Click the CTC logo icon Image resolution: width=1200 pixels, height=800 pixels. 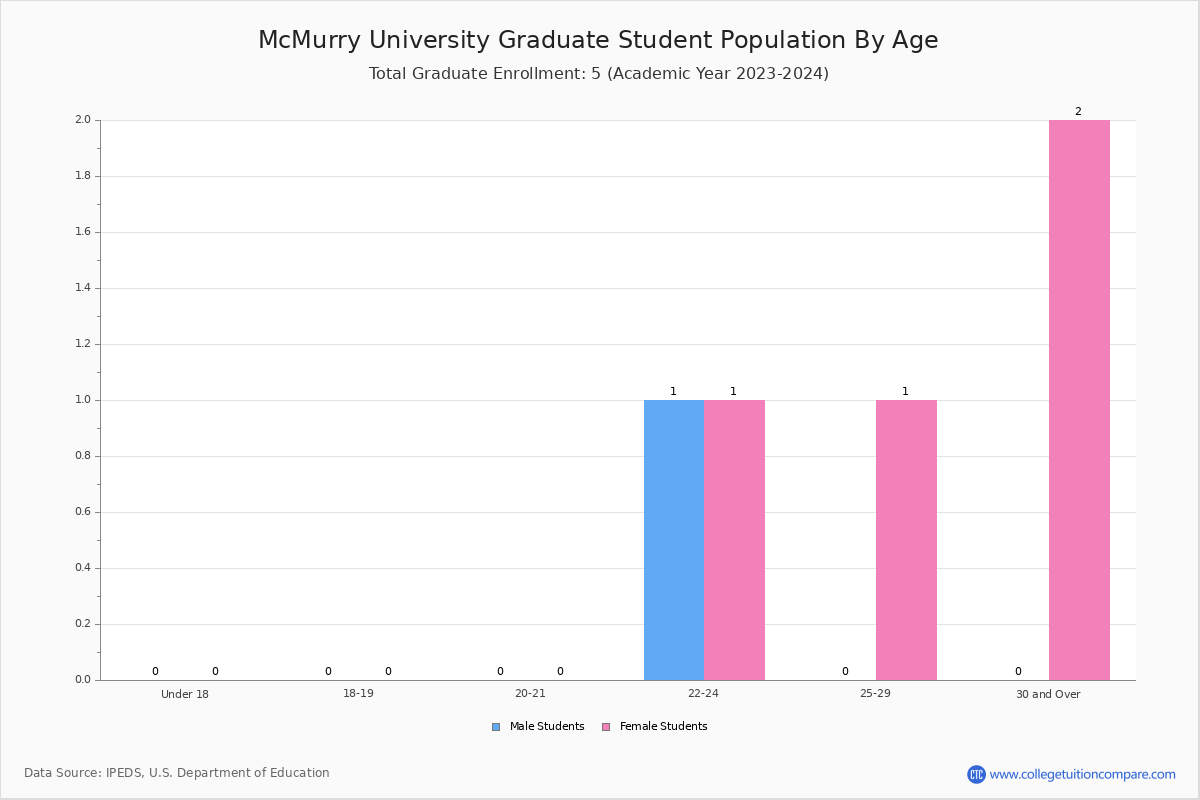click(x=976, y=774)
